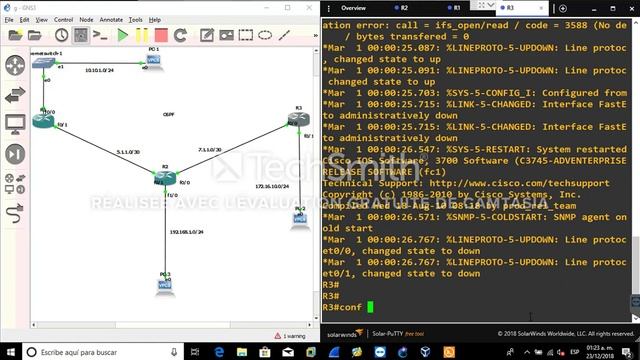Screen dimensions: 640x360
Task: Open the Windows Start menu
Action: pos(11,352)
